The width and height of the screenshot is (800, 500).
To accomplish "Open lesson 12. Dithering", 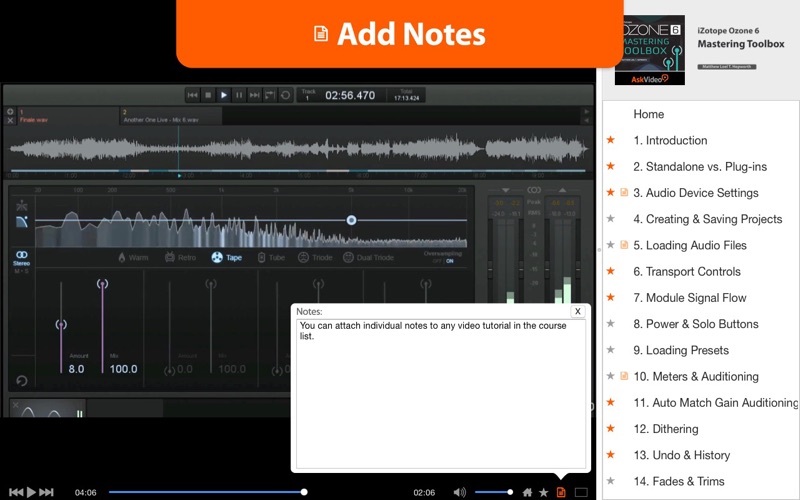I will click(x=666, y=429).
